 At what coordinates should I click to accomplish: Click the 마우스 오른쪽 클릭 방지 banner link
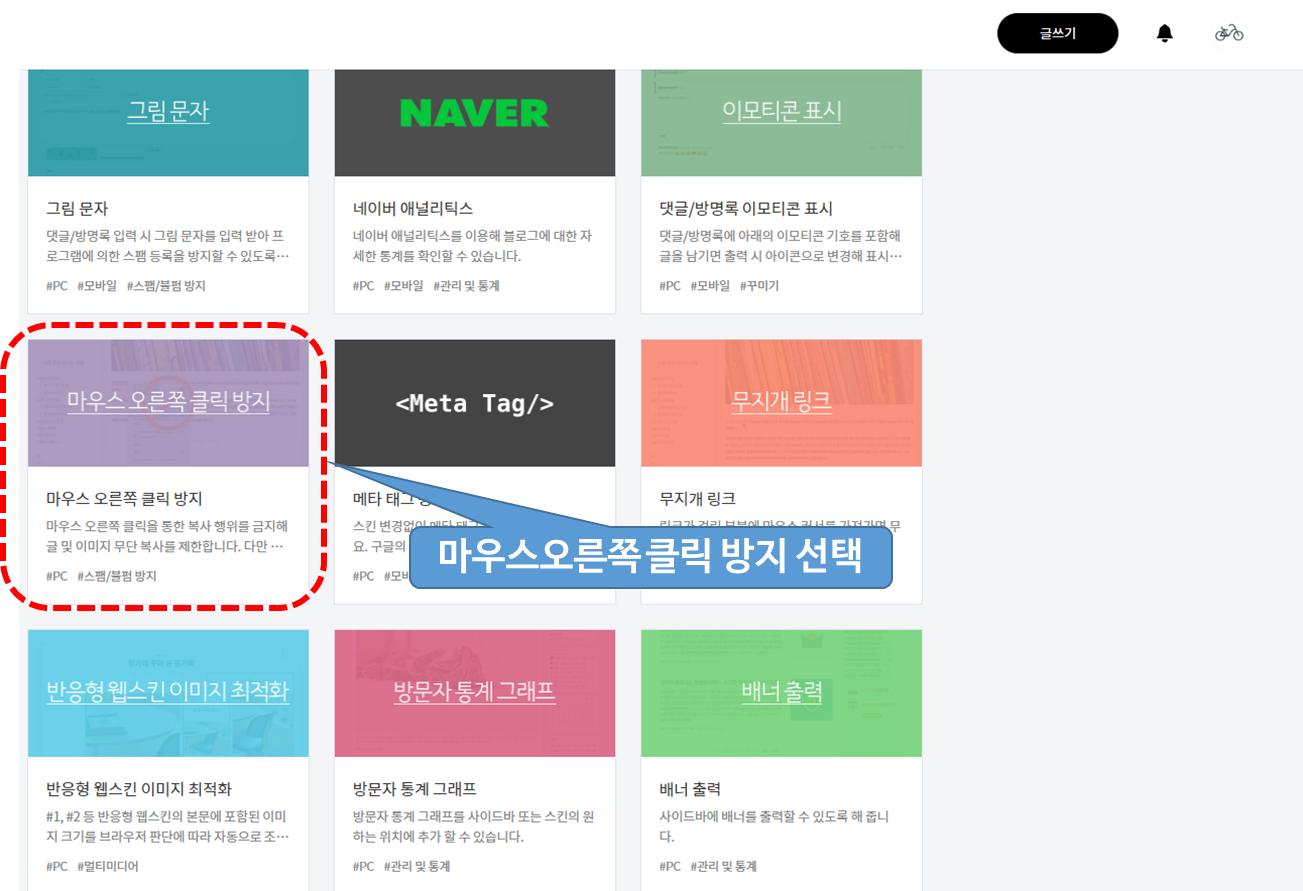[168, 401]
